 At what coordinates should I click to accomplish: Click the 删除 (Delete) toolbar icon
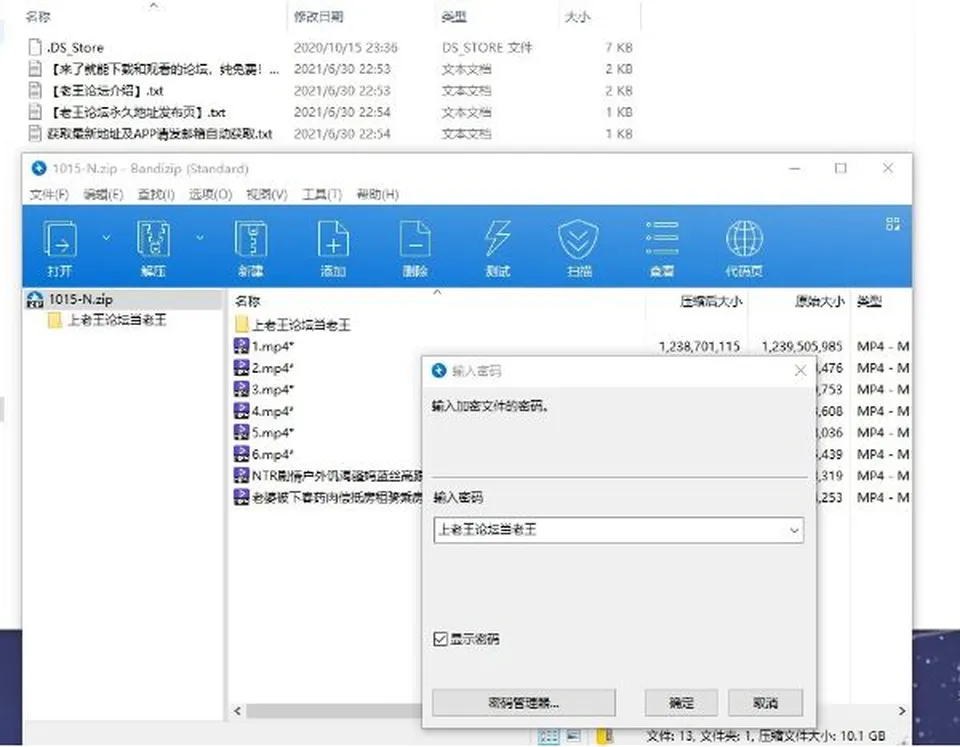point(415,239)
